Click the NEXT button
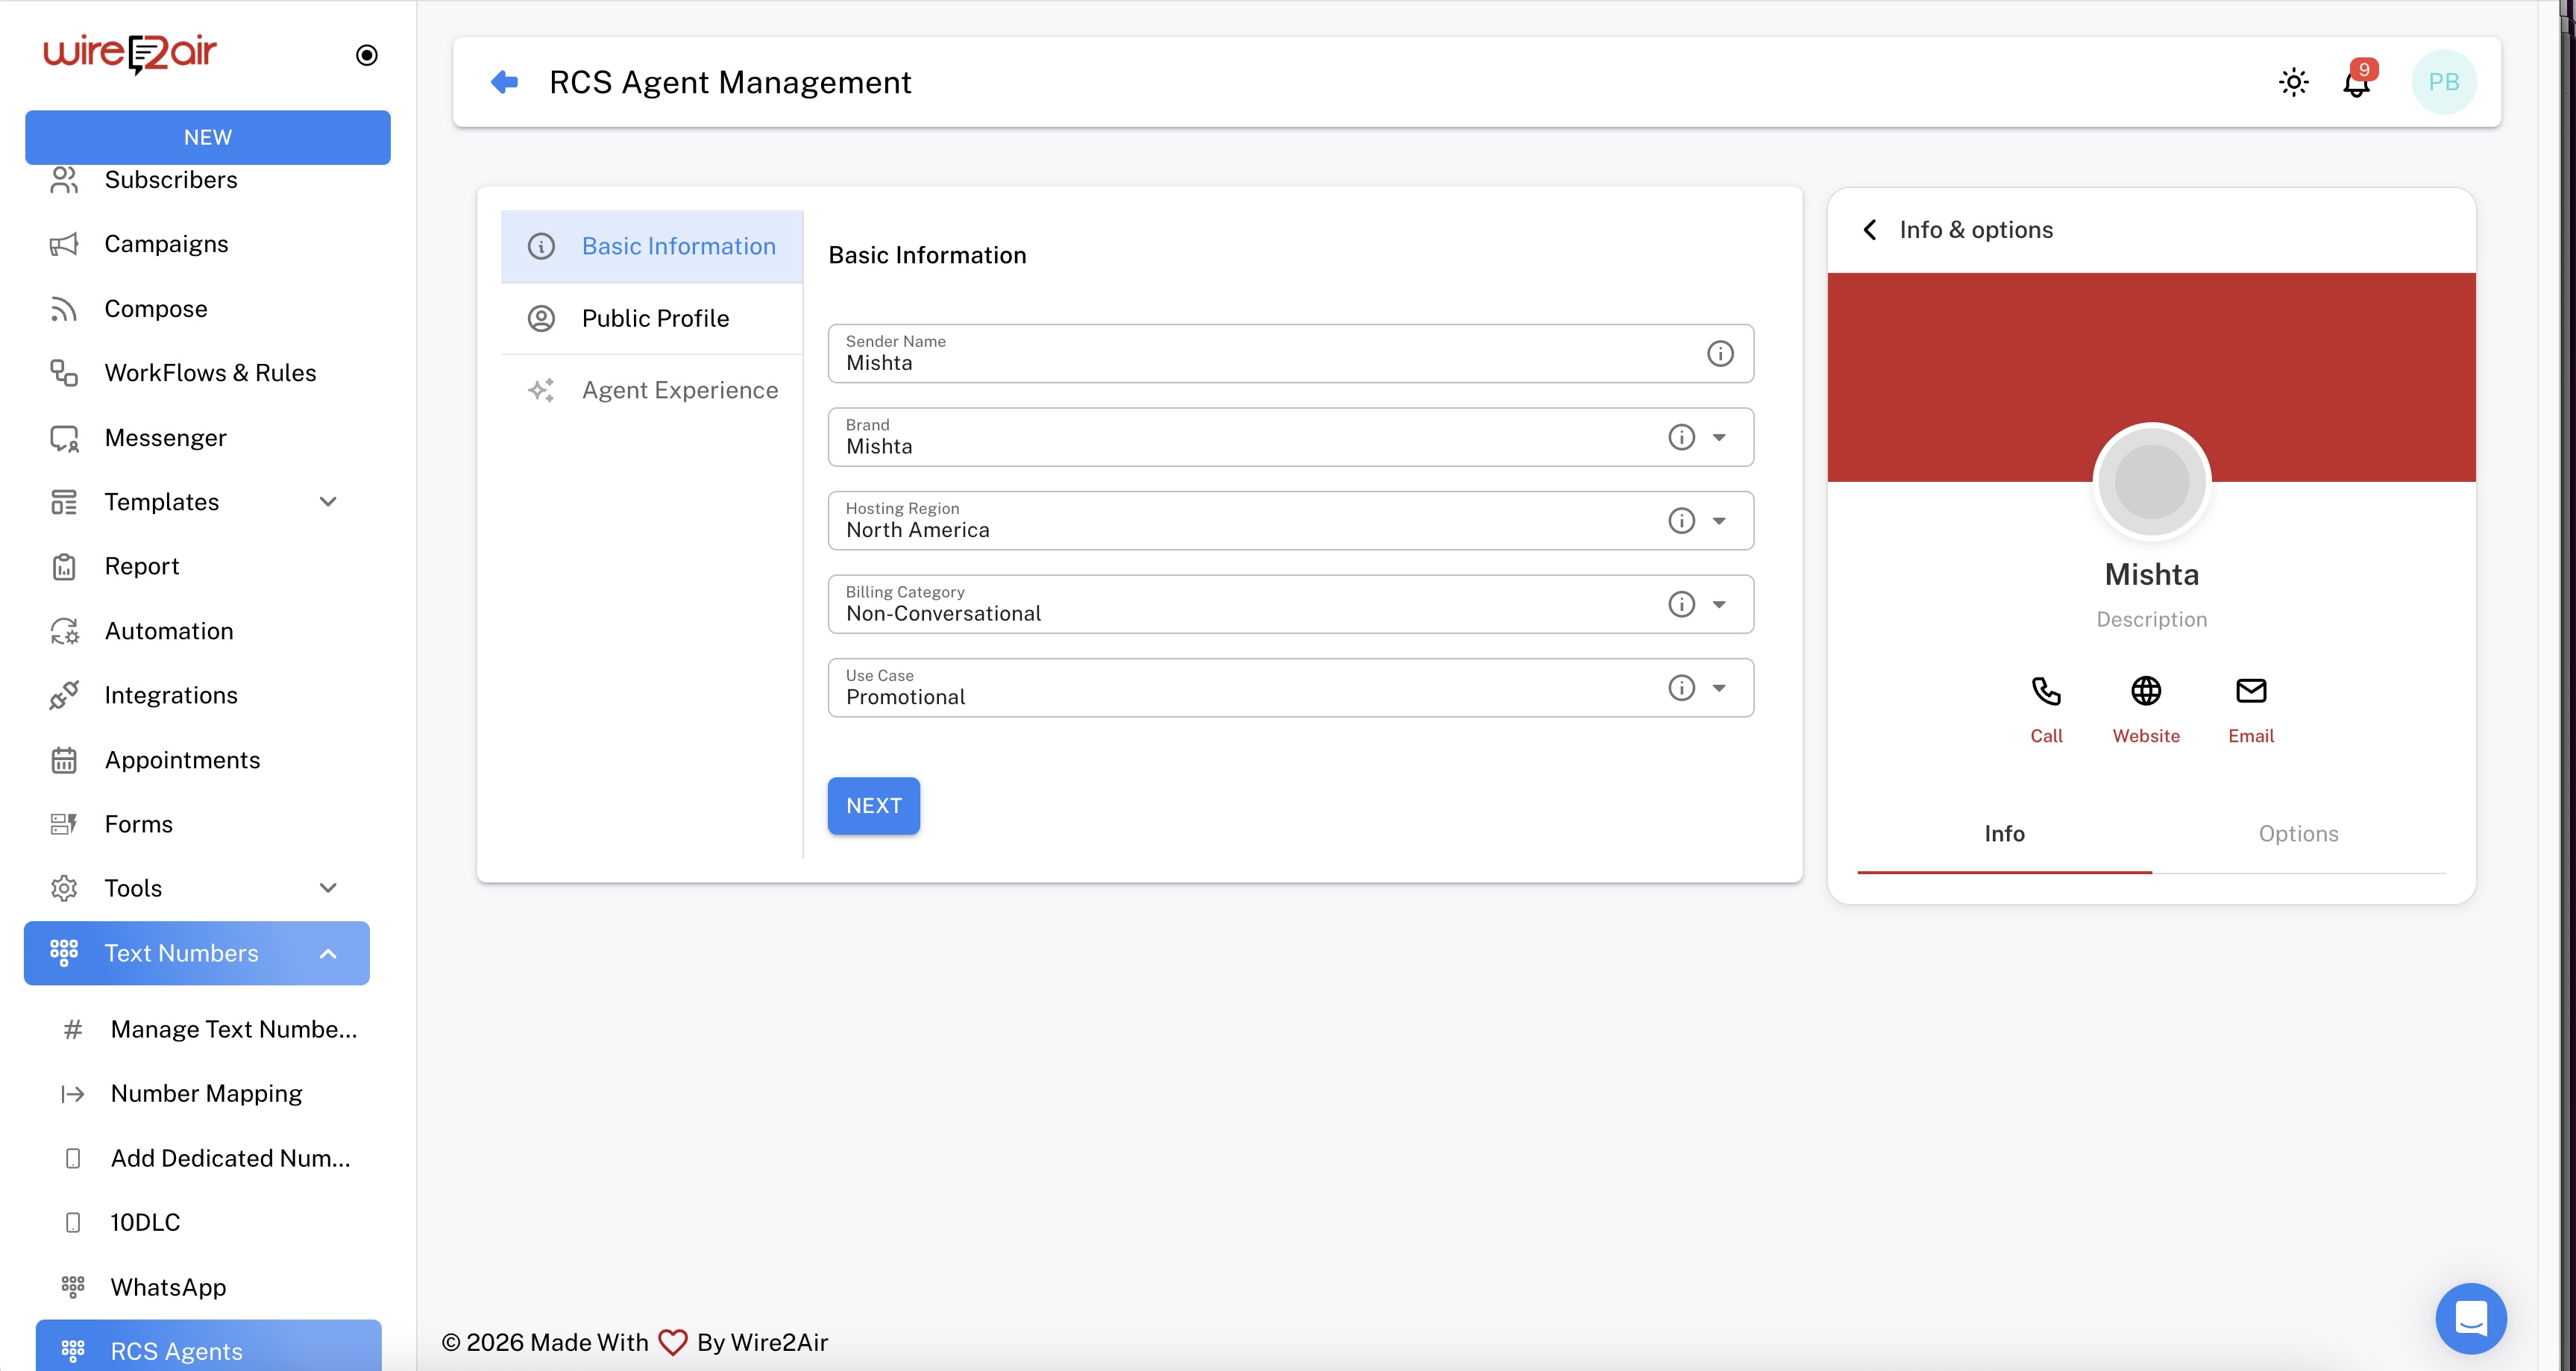 click(873, 806)
